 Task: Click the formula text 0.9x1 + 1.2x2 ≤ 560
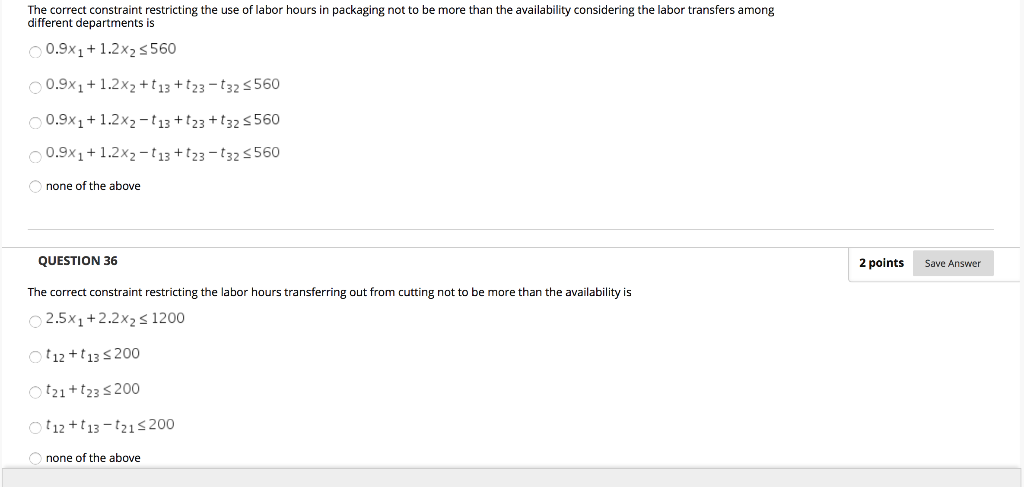(x=111, y=50)
